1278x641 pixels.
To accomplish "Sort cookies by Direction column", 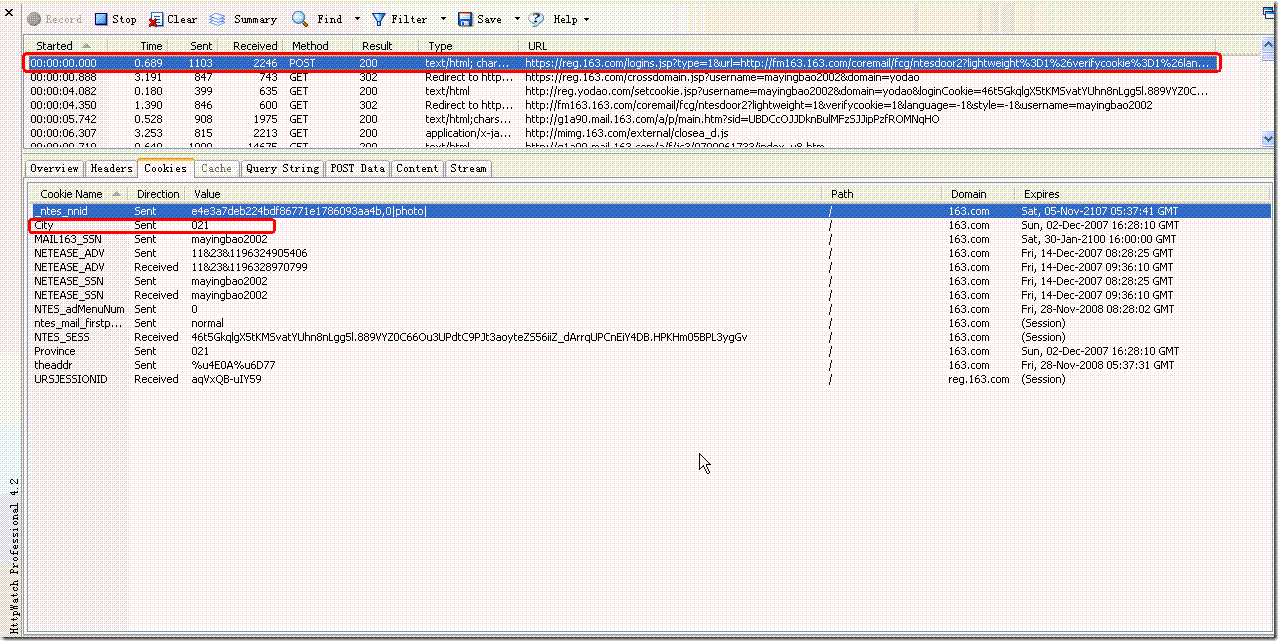I will [x=157, y=194].
